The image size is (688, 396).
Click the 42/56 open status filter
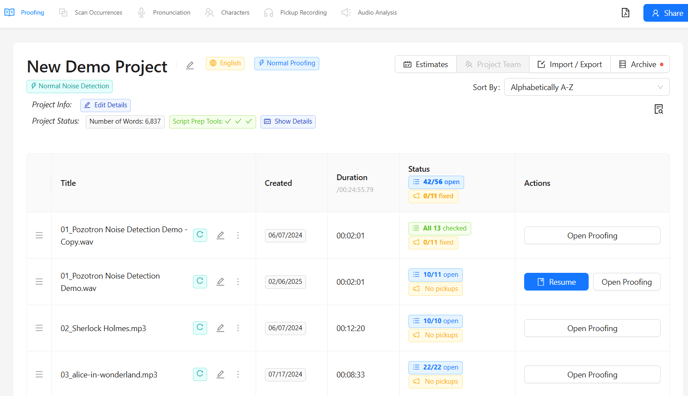pos(436,182)
